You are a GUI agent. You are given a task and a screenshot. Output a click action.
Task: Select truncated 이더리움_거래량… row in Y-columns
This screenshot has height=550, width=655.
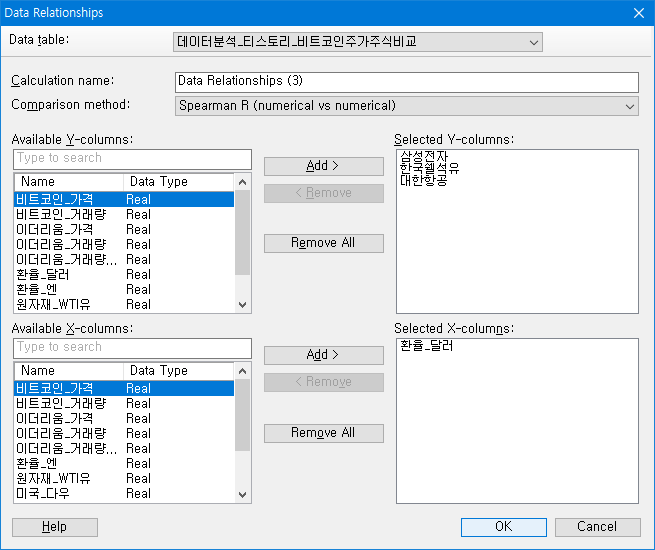[x=124, y=260]
